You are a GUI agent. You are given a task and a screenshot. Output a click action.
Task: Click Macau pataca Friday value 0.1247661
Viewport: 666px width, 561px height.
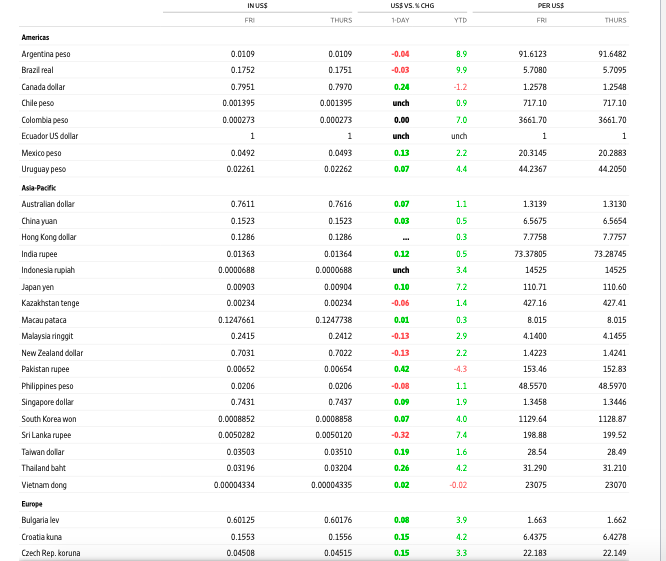(x=237, y=320)
